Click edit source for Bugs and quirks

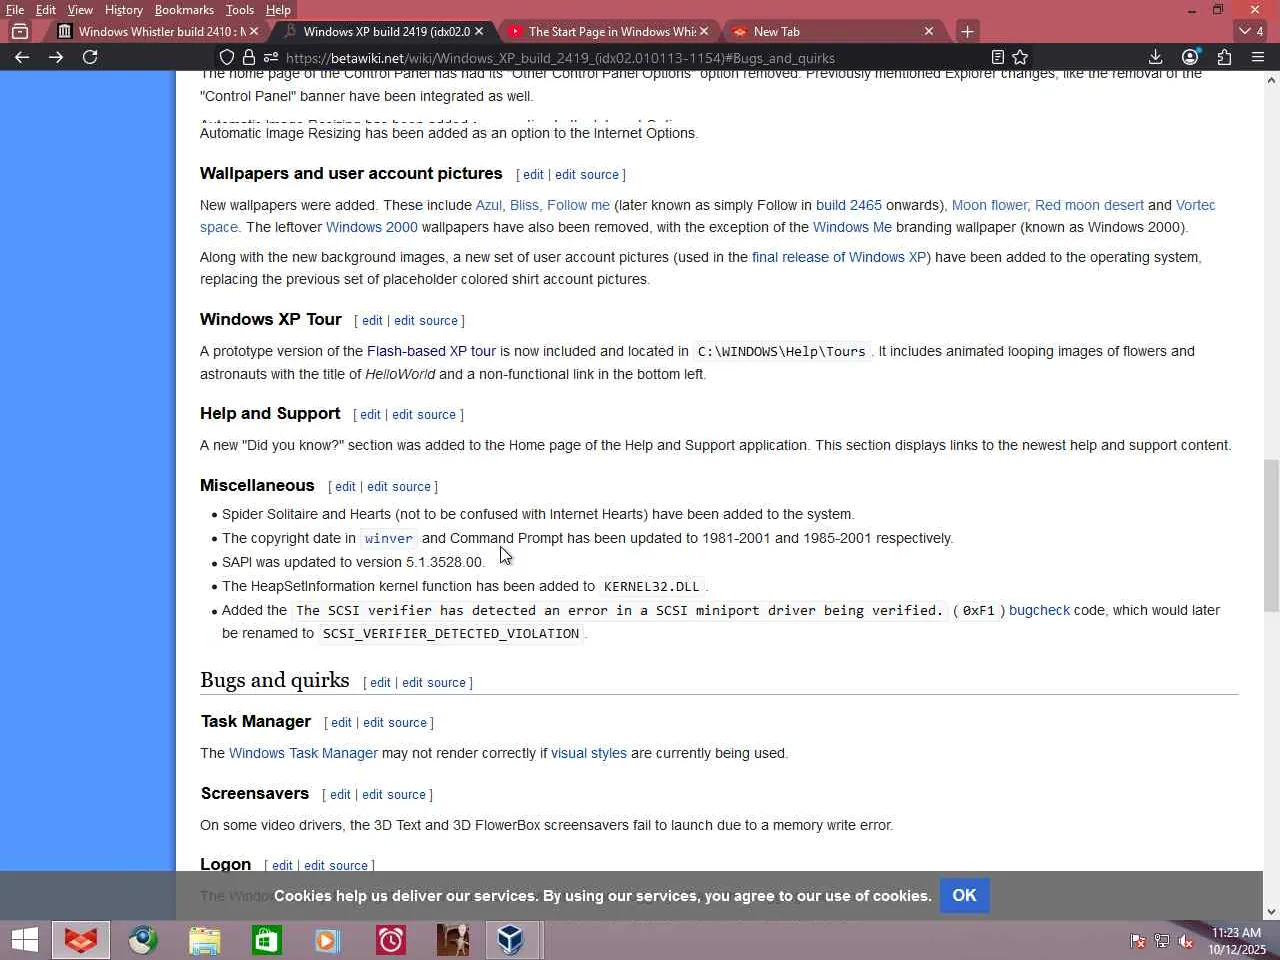434,683
